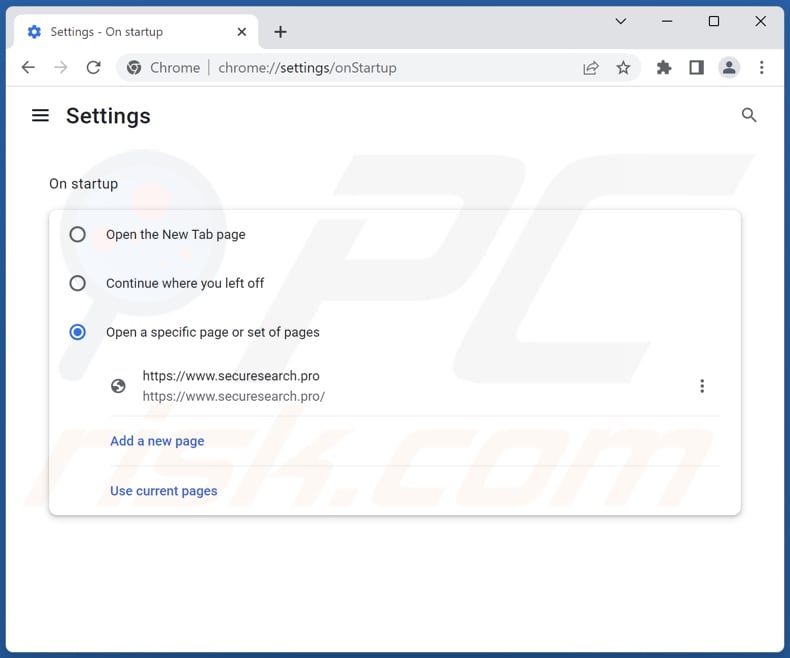Maximize the Chrome window
790x658 pixels.
point(713,21)
